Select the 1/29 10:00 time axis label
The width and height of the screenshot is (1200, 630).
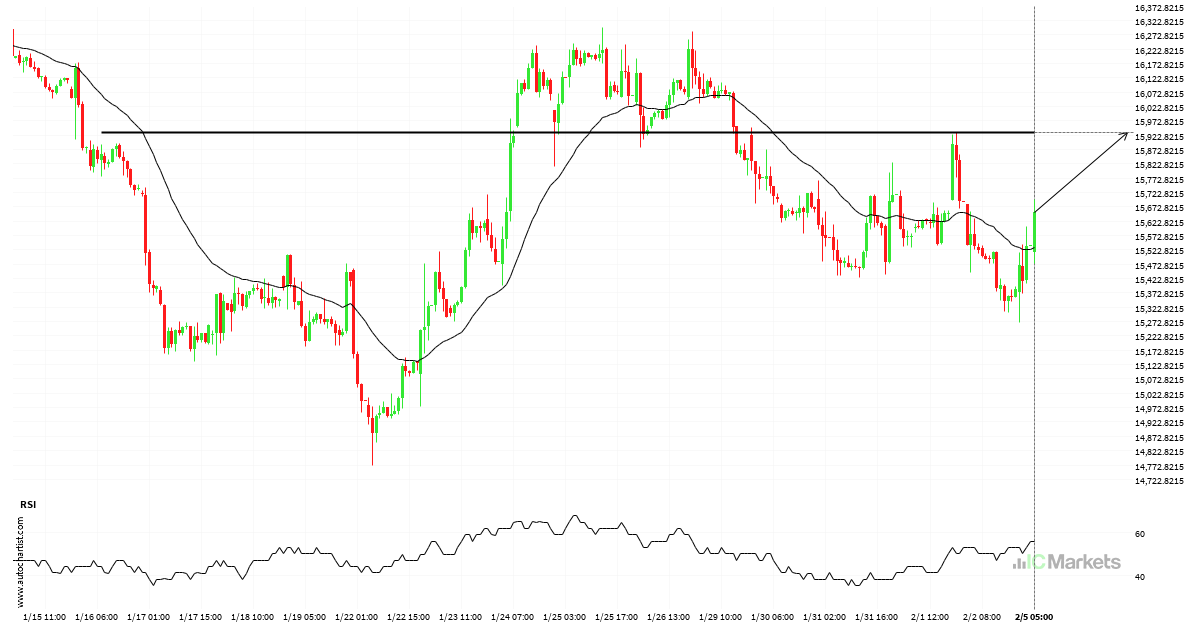pos(723,617)
